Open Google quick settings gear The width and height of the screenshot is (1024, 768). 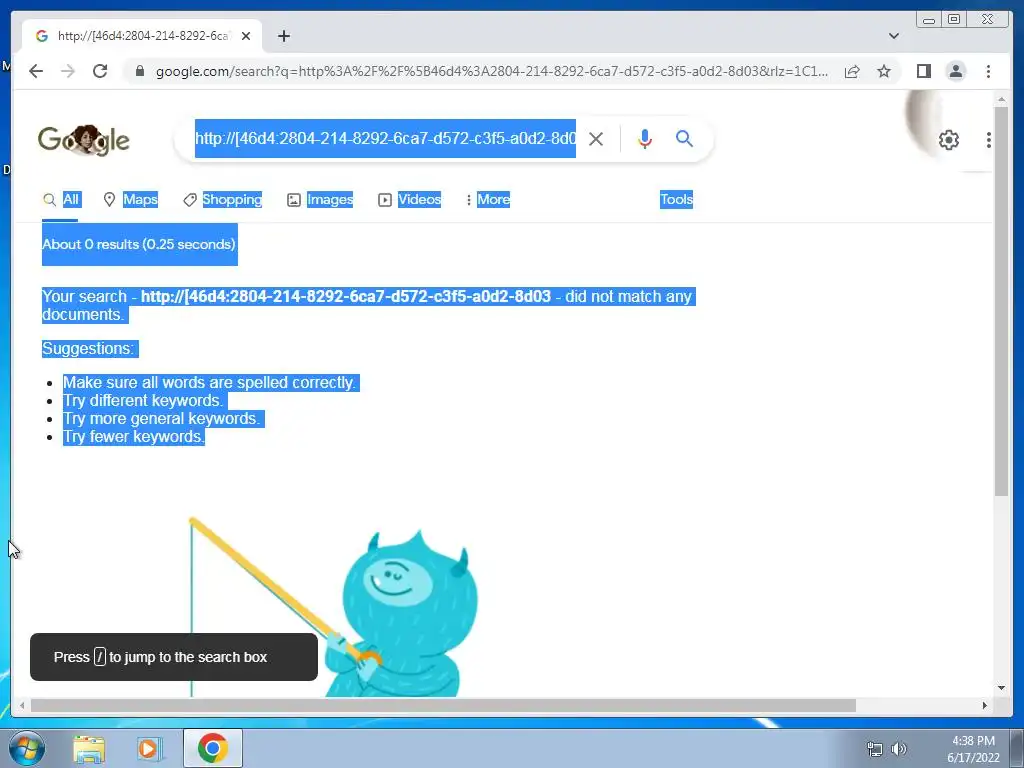coord(949,140)
